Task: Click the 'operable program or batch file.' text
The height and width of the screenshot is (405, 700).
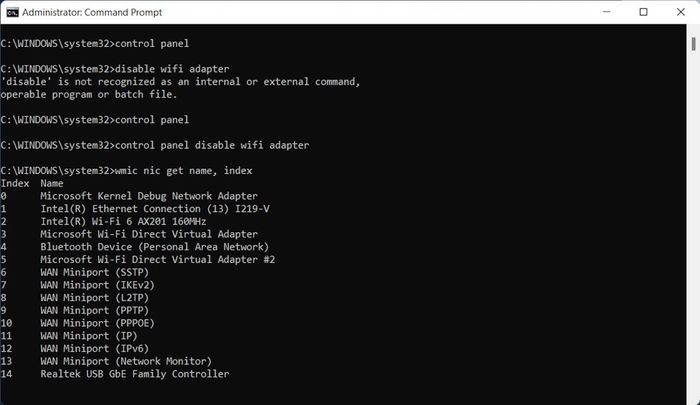Action: (89, 94)
